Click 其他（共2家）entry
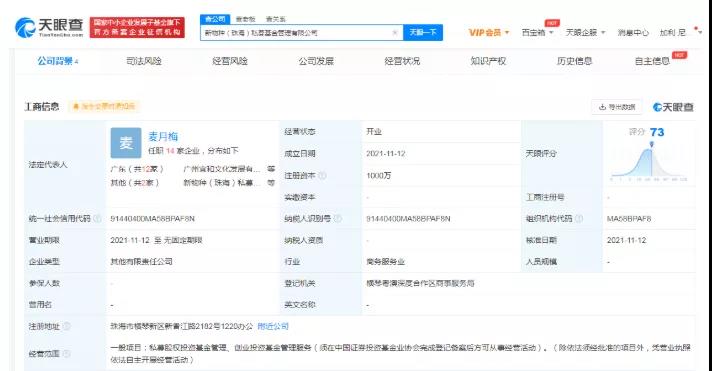 coord(135,183)
